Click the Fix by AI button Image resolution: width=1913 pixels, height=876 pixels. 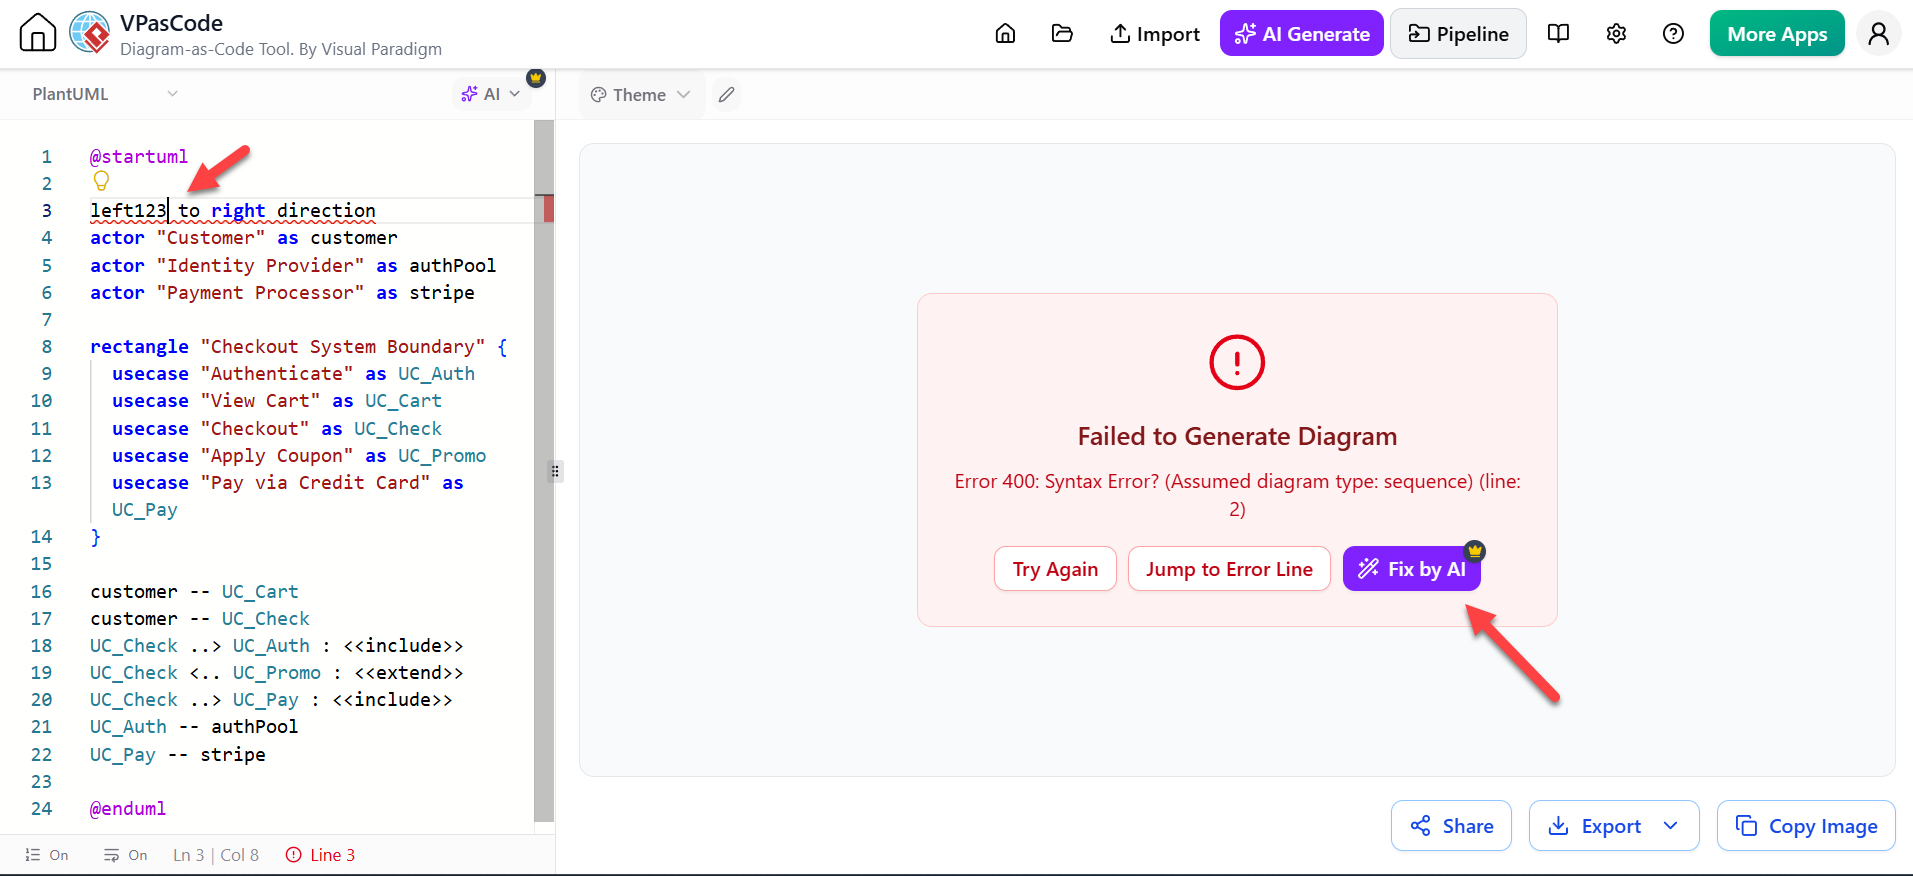[1411, 569]
